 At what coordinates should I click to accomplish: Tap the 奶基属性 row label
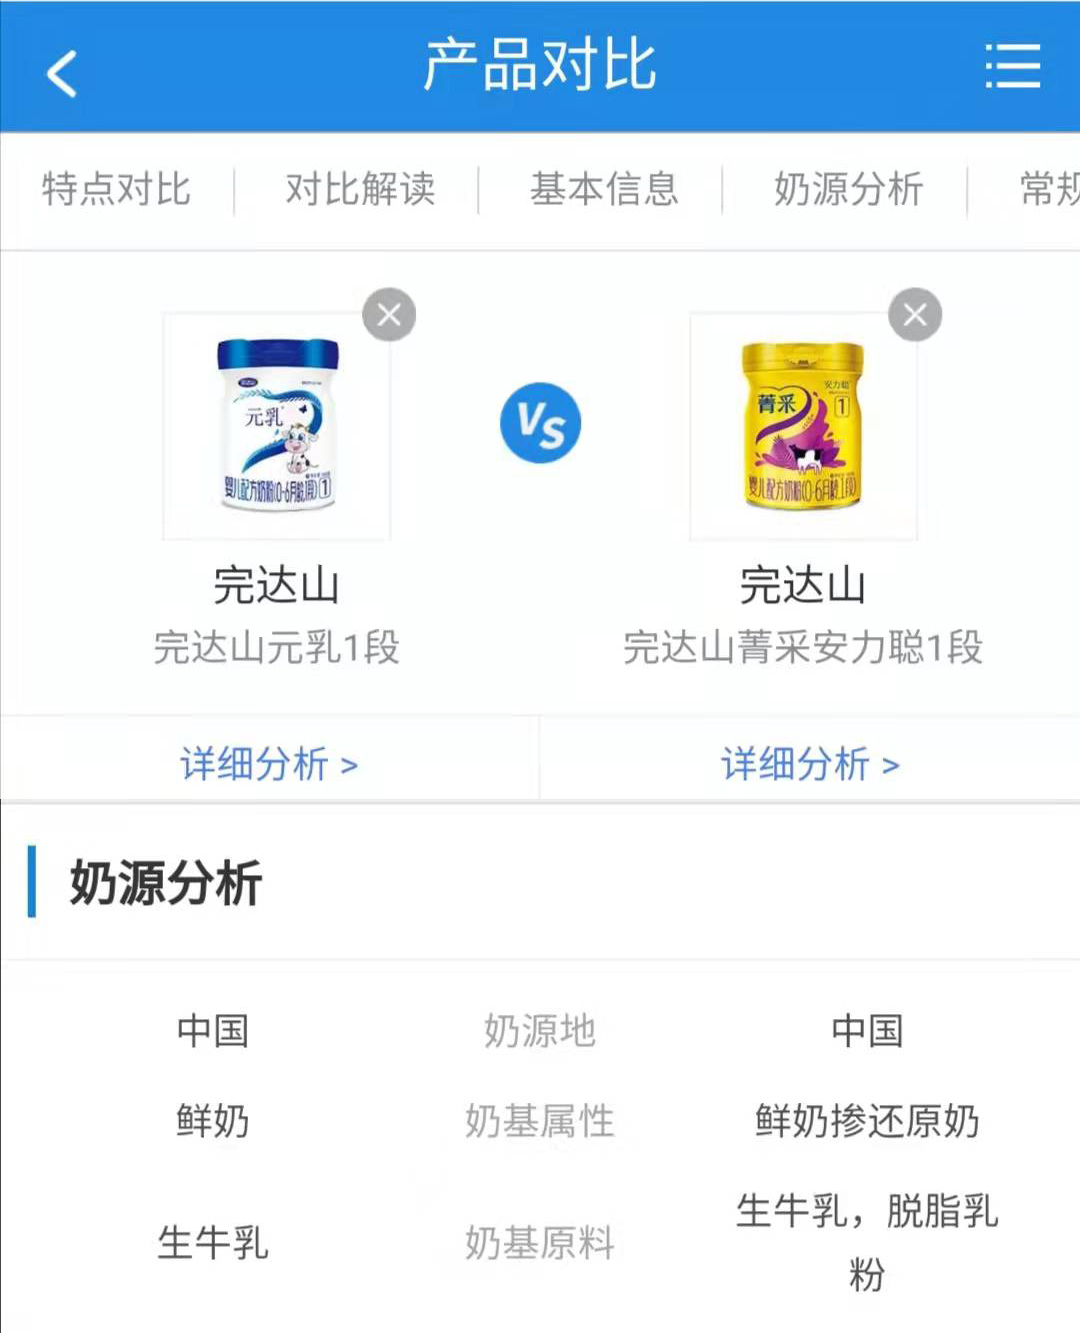[x=540, y=1121]
